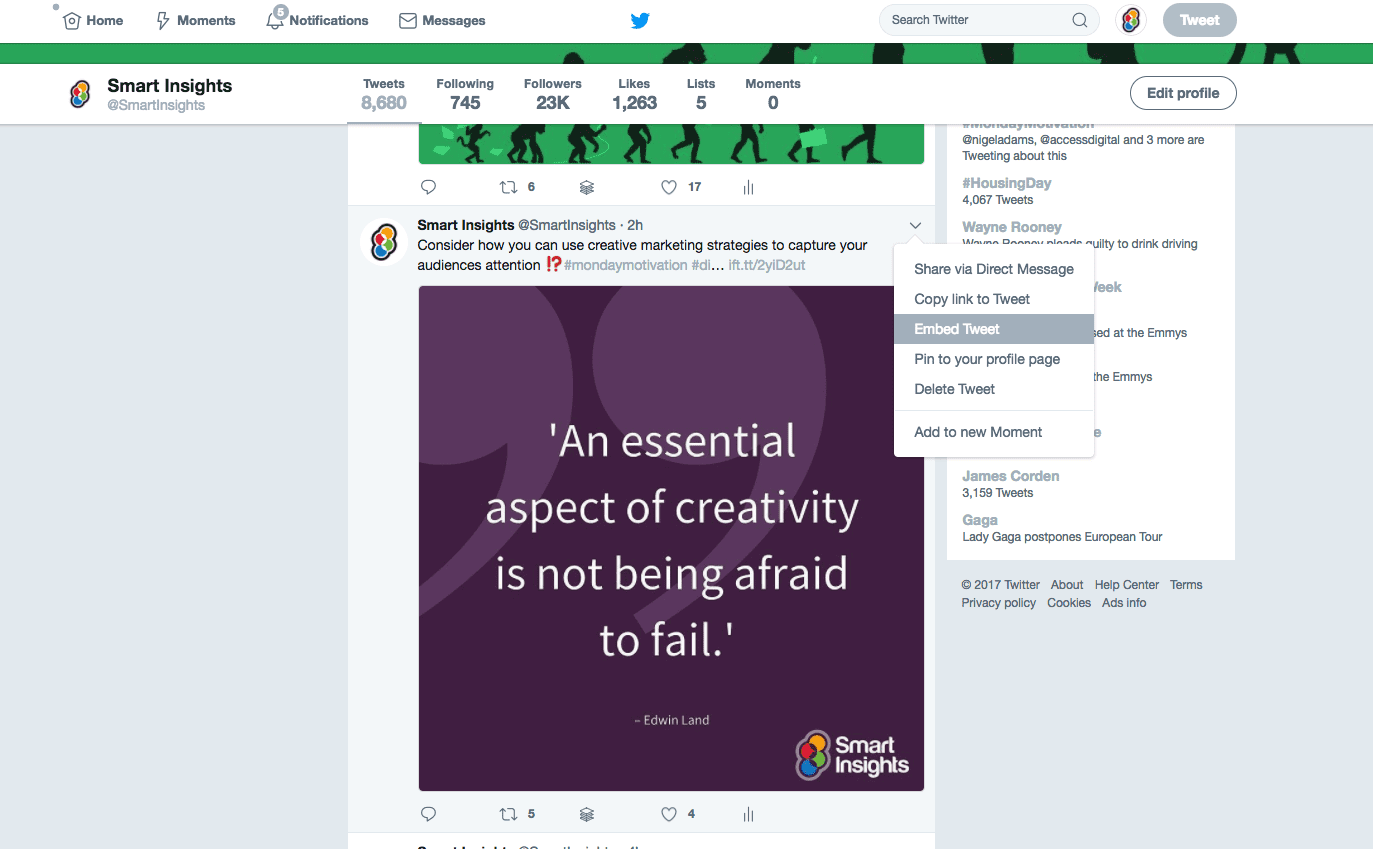Switch to the Likes tab
Image resolution: width=1373 pixels, height=849 pixels.
coord(634,93)
